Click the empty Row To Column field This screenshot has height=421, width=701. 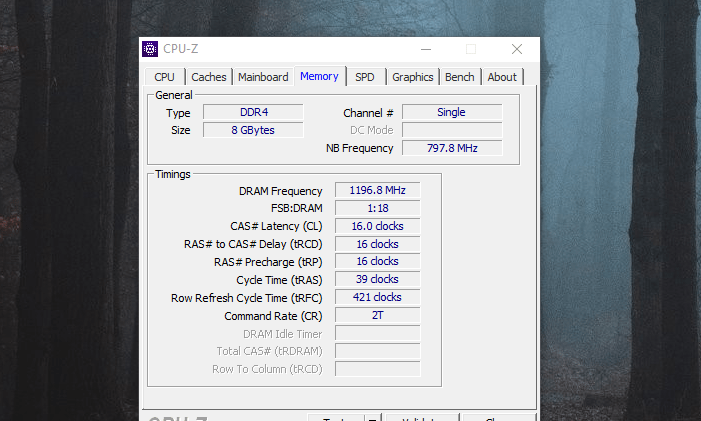click(x=378, y=369)
